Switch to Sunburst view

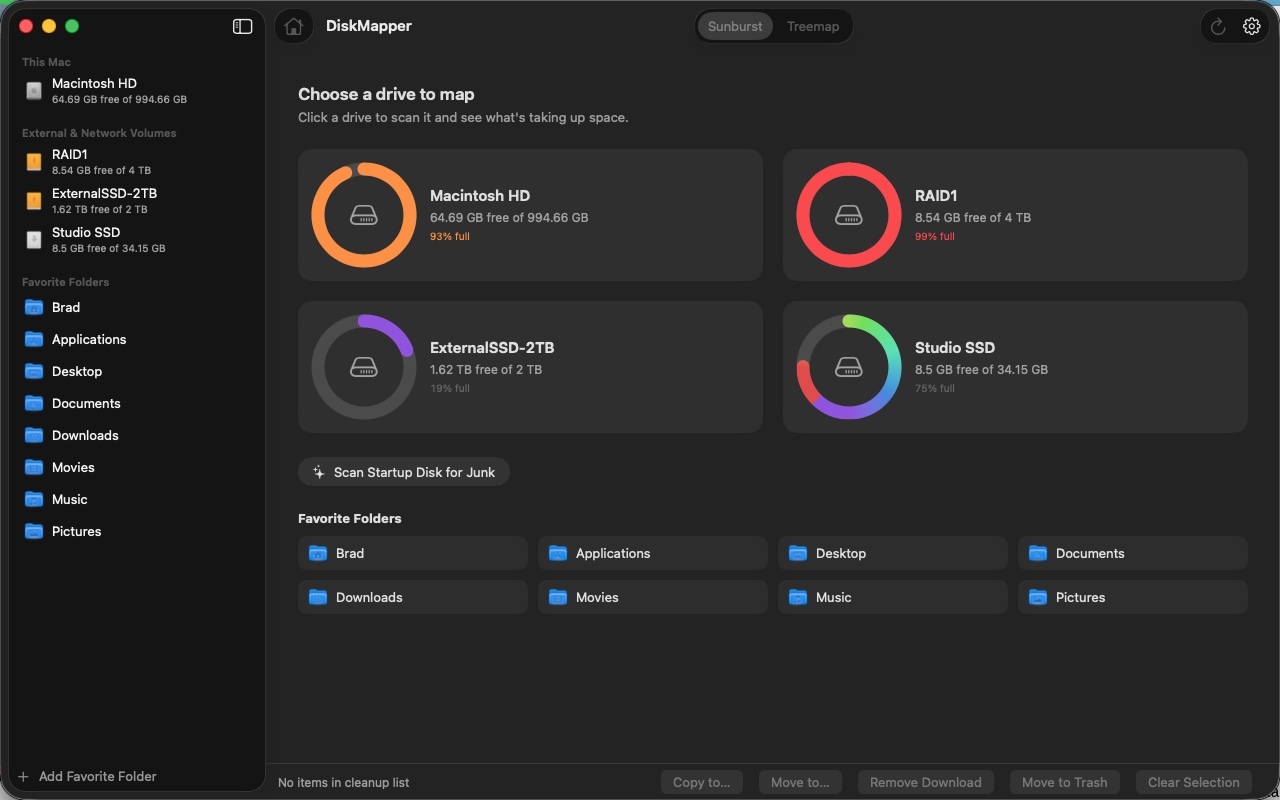tap(735, 27)
